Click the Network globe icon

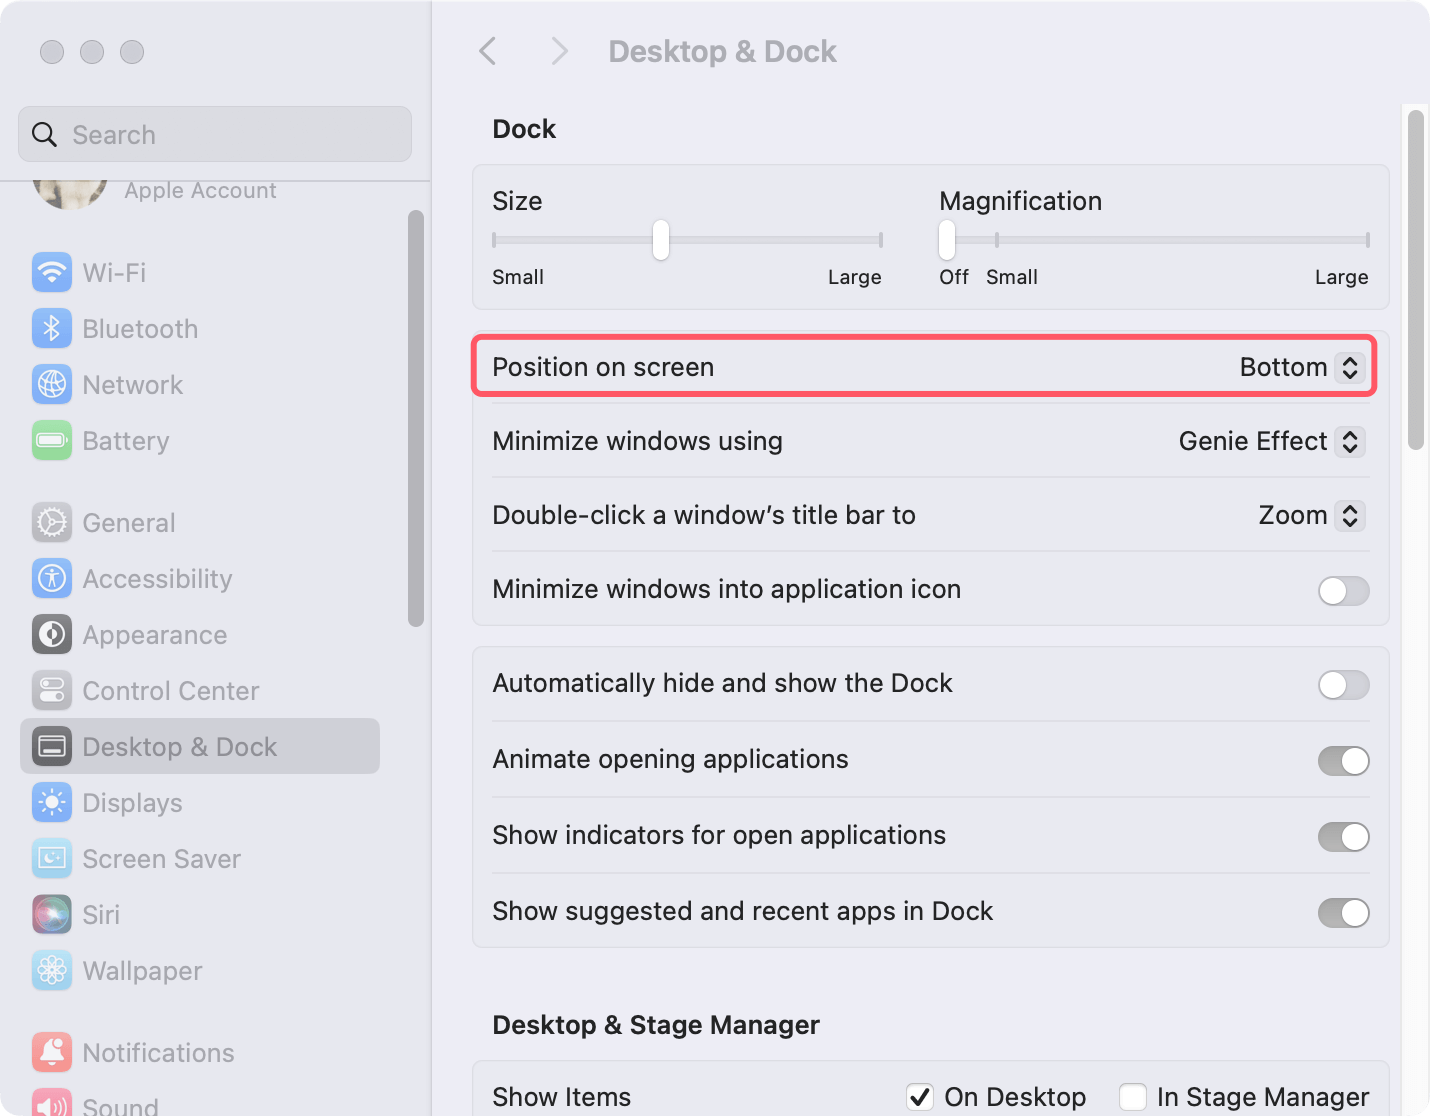click(51, 384)
